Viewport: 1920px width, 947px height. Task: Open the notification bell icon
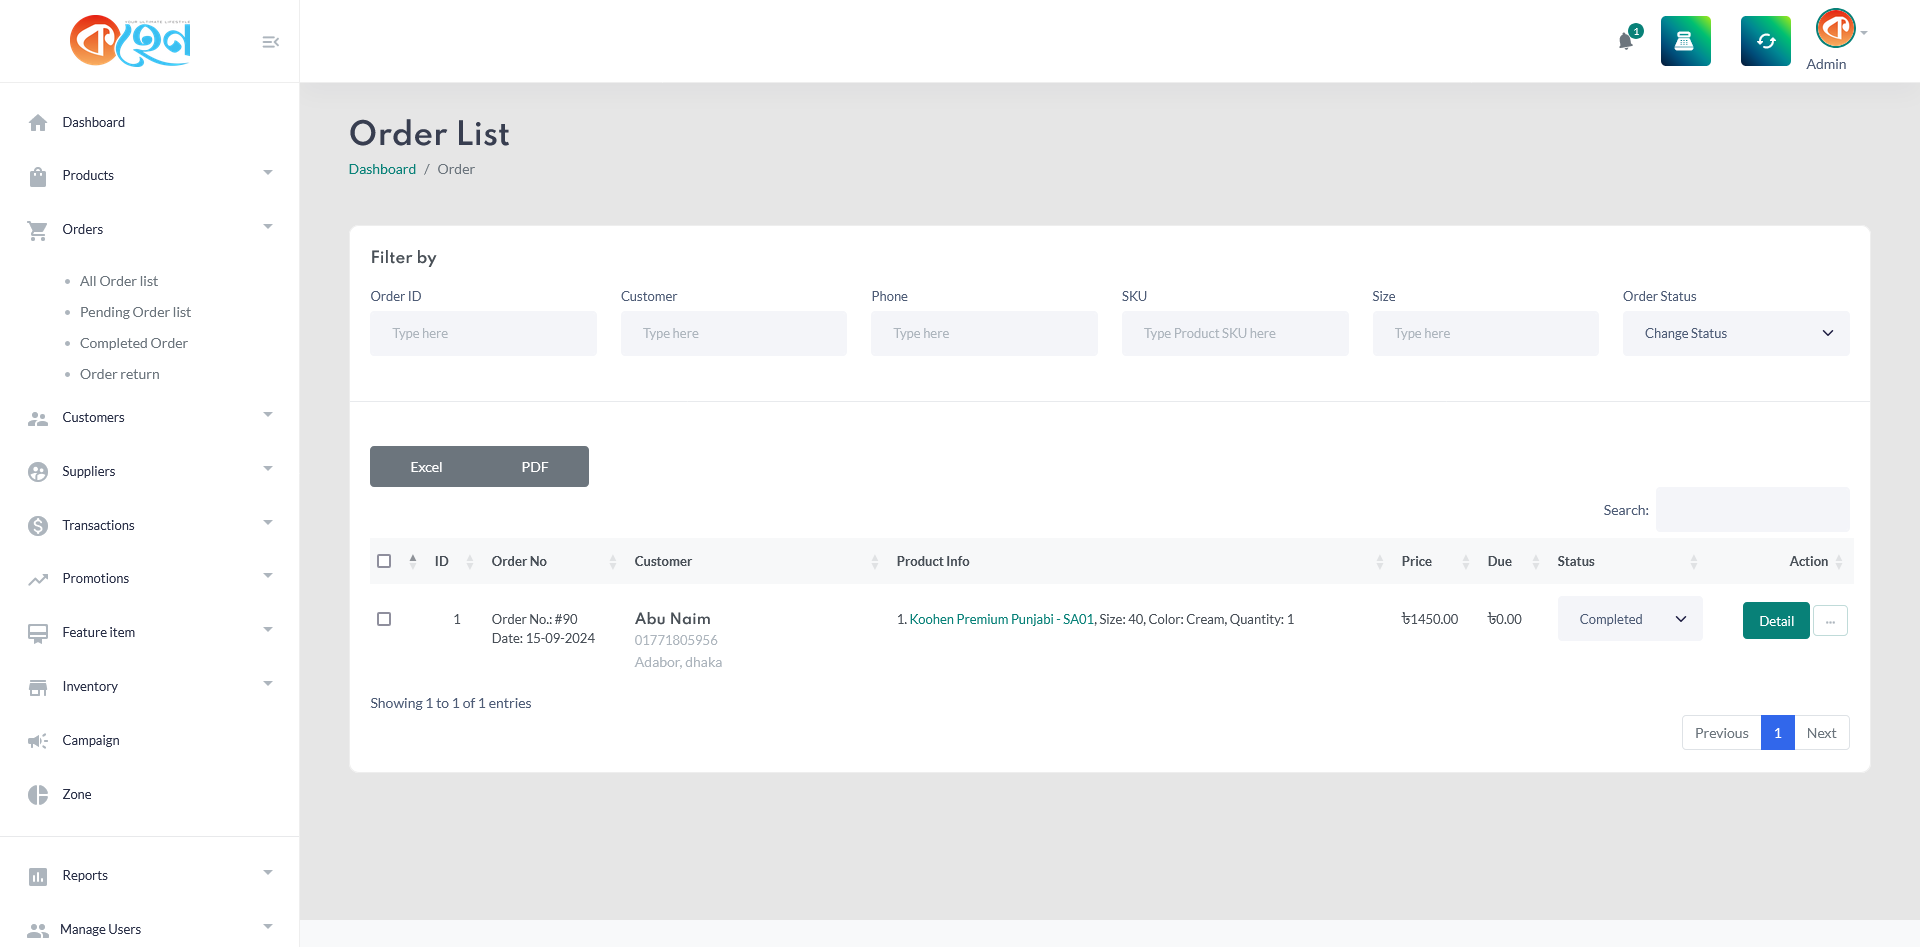[1626, 41]
